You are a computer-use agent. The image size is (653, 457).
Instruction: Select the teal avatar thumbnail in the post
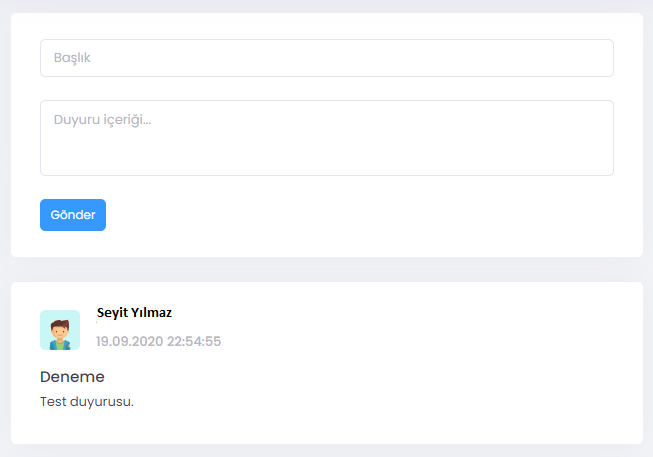60,330
